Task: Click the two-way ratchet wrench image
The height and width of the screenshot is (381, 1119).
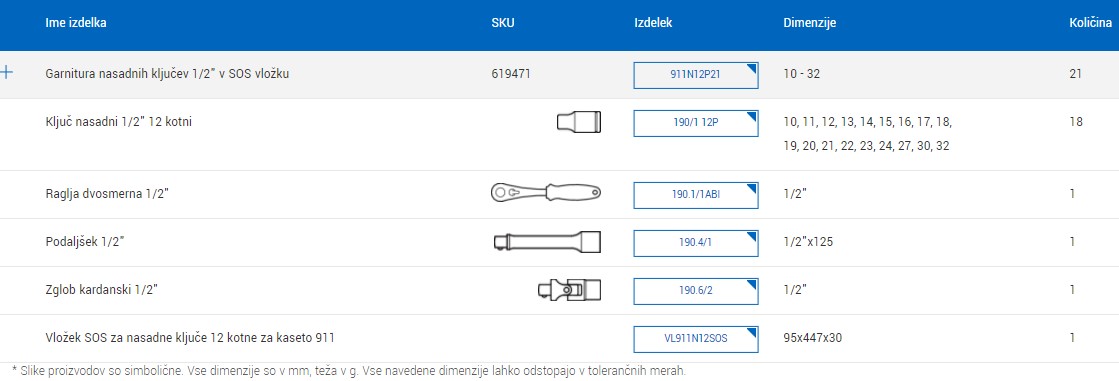Action: click(546, 192)
